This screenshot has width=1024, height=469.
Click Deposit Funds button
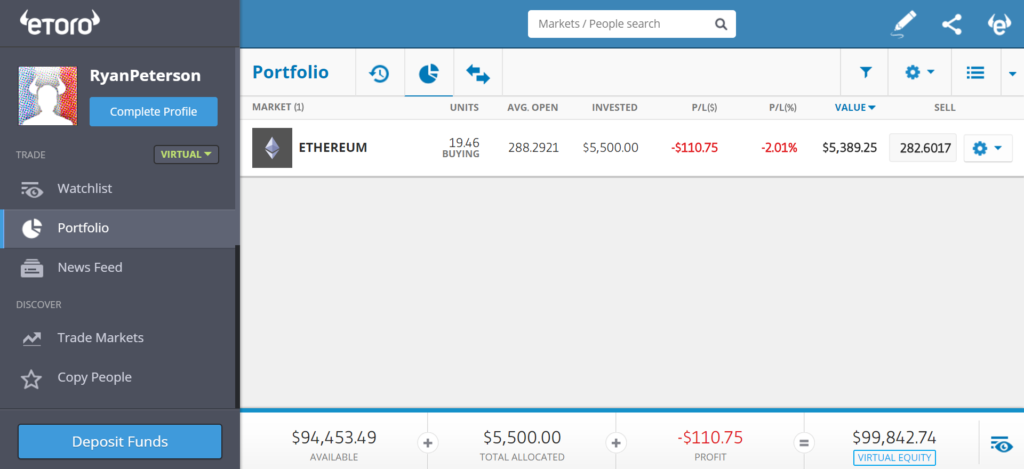pos(120,442)
